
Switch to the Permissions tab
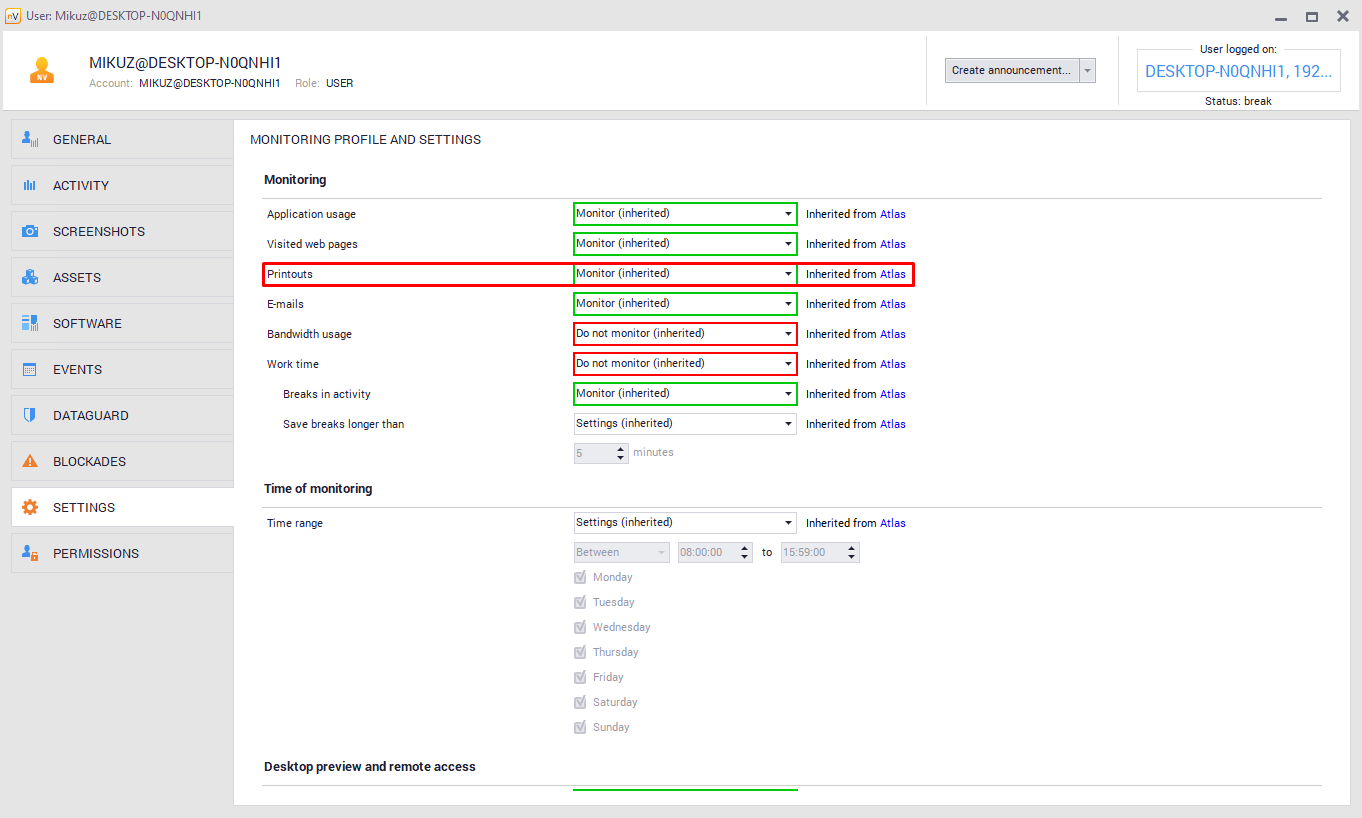coord(95,553)
